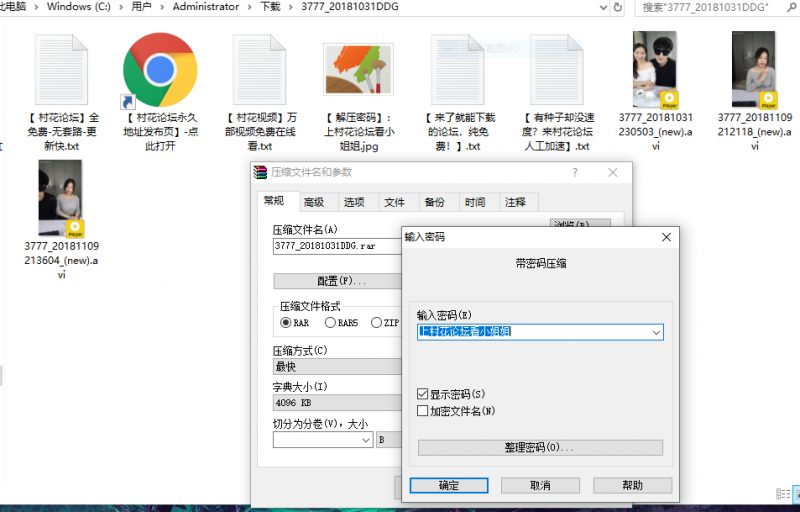This screenshot has width=800, height=512.
Task: Select the 村花论坛 全免费 txt file icon
Action: click(61, 70)
